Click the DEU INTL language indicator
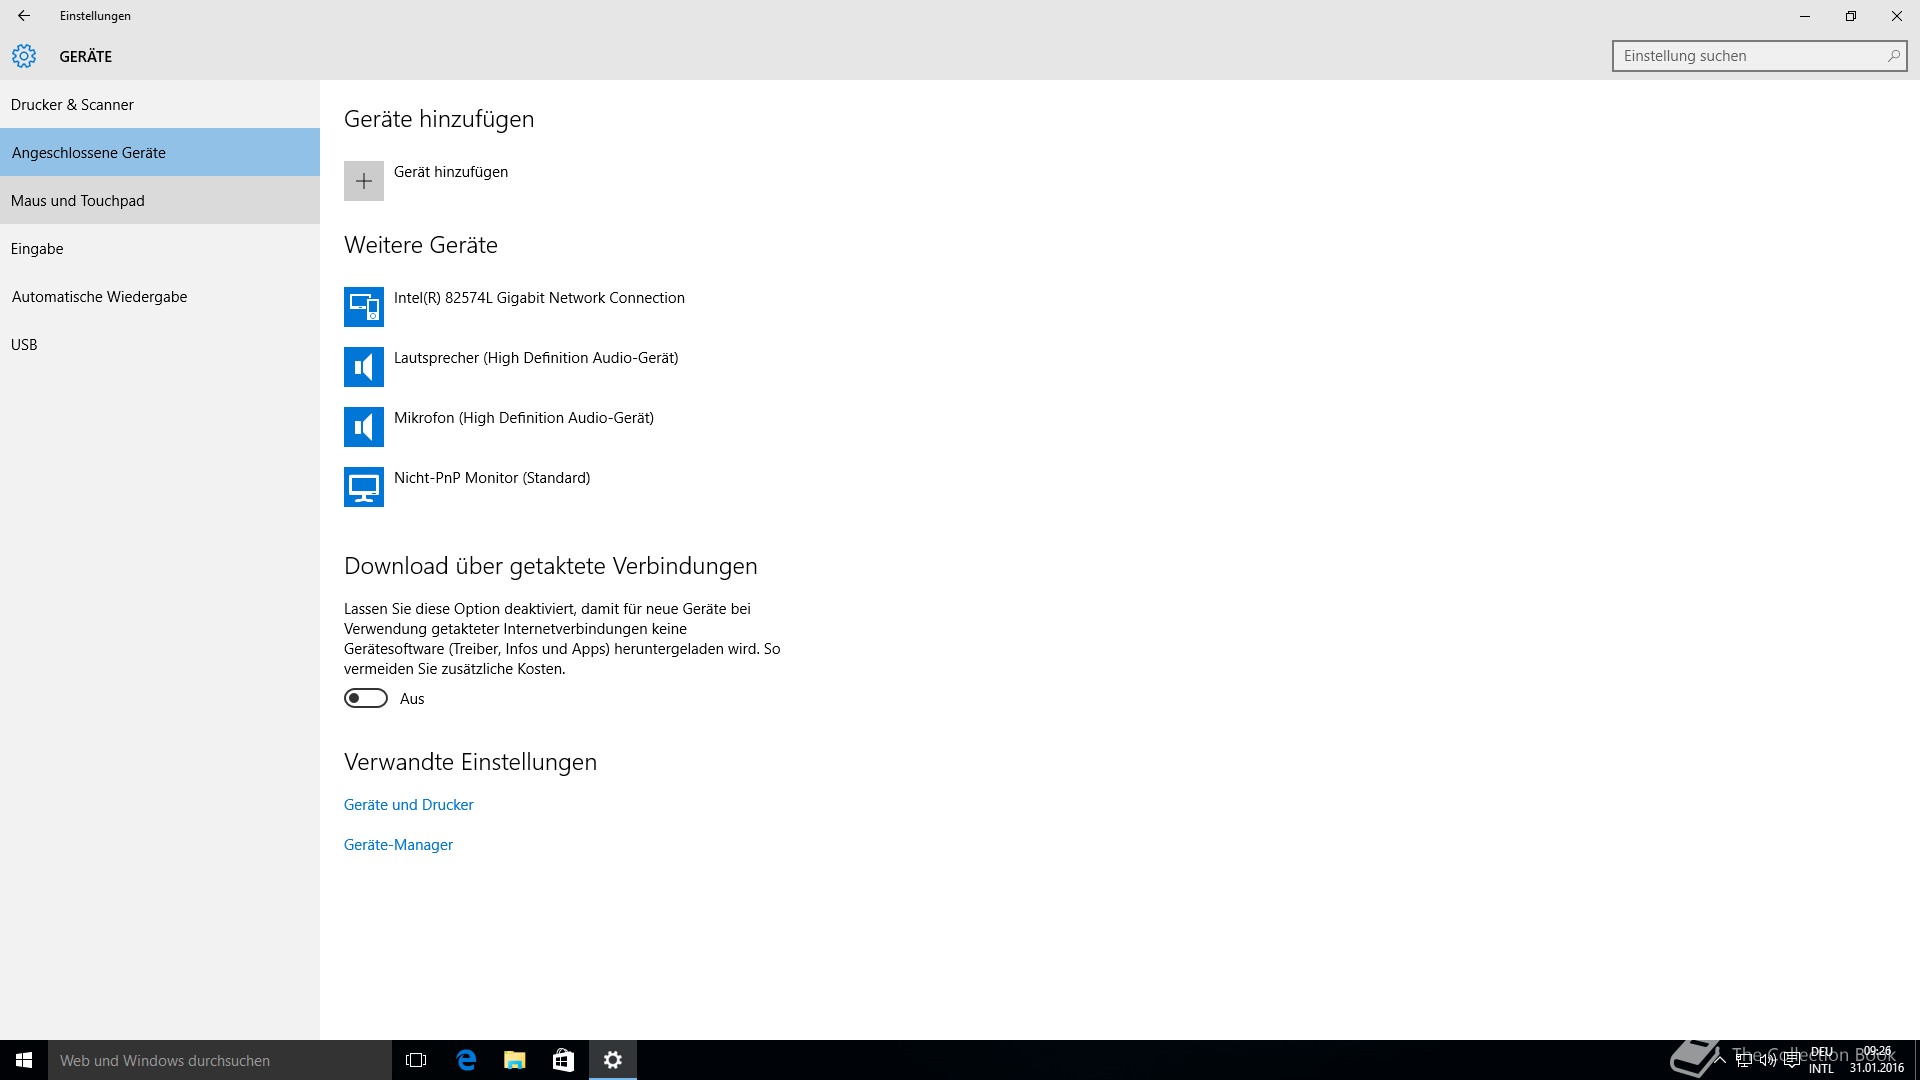The image size is (1920, 1080). click(1821, 1060)
